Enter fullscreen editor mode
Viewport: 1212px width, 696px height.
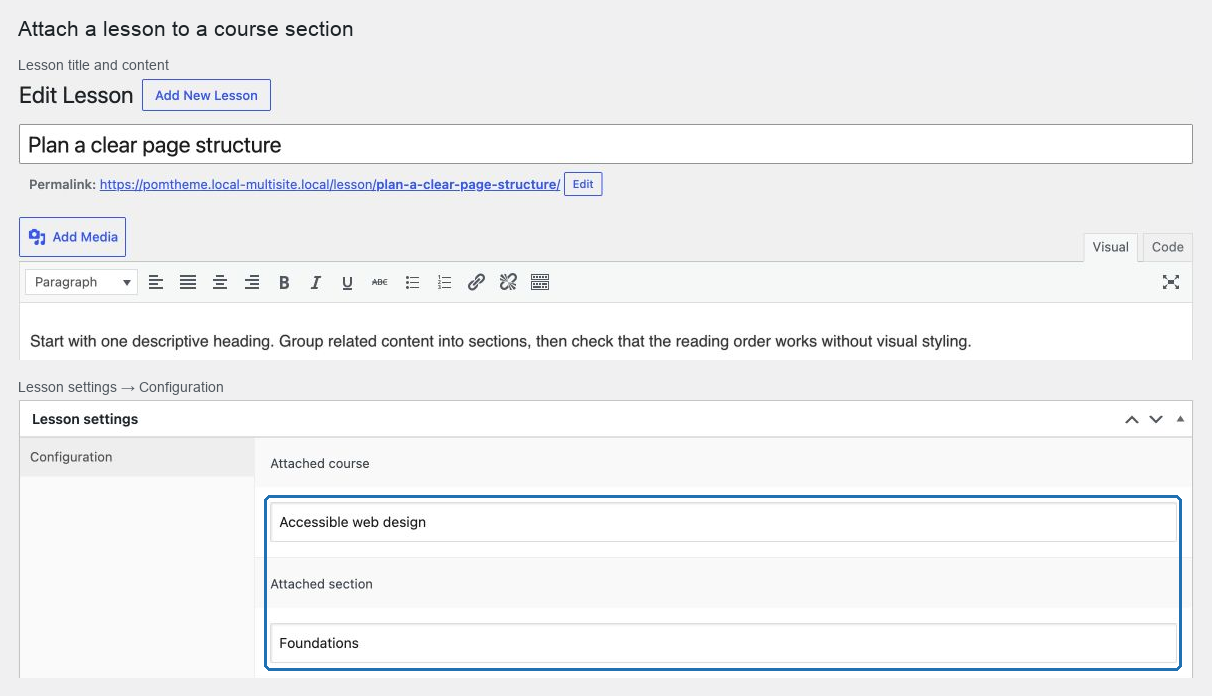click(1171, 282)
